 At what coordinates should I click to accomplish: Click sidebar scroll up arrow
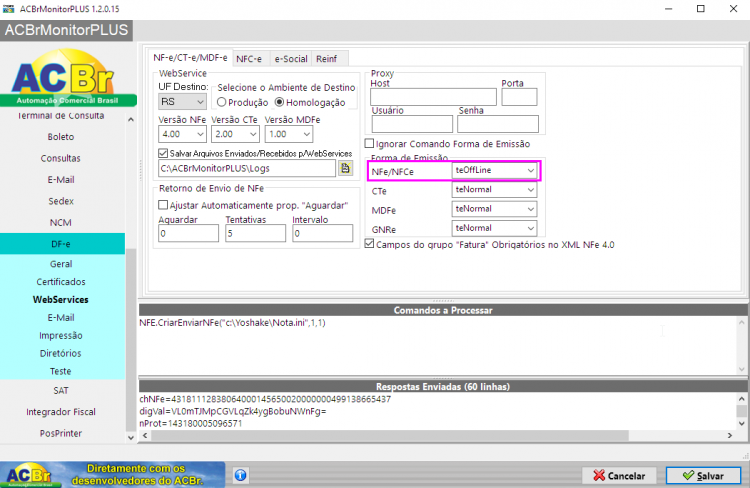pos(131,120)
